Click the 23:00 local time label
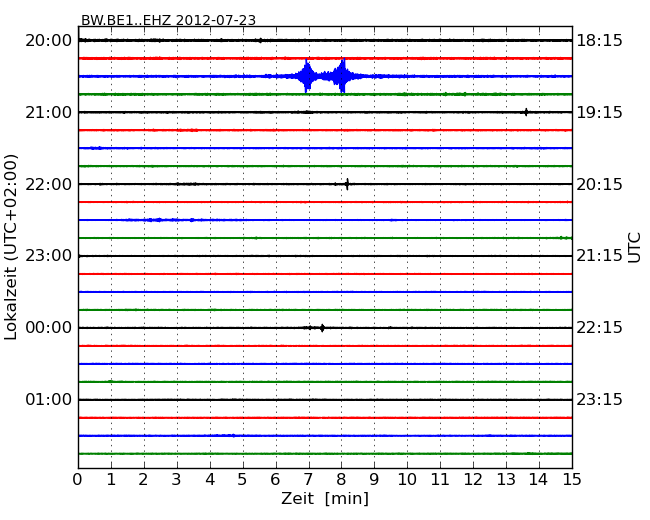Screen dimensions: 650x520 tap(49, 256)
